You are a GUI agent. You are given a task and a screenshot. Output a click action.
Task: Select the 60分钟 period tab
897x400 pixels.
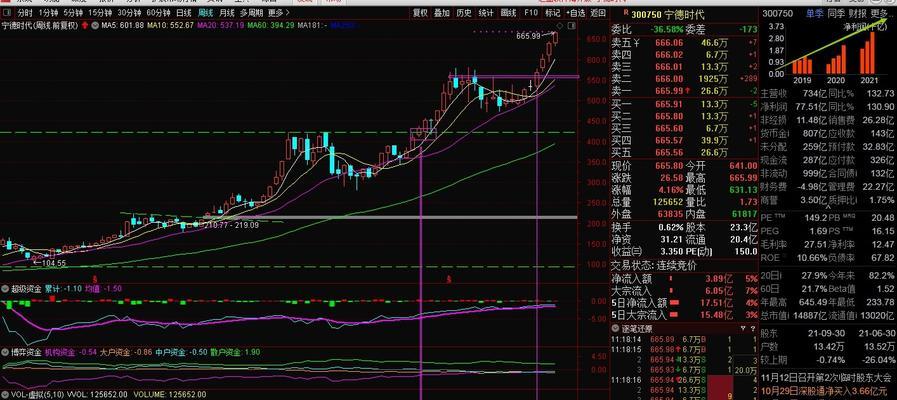(x=158, y=13)
